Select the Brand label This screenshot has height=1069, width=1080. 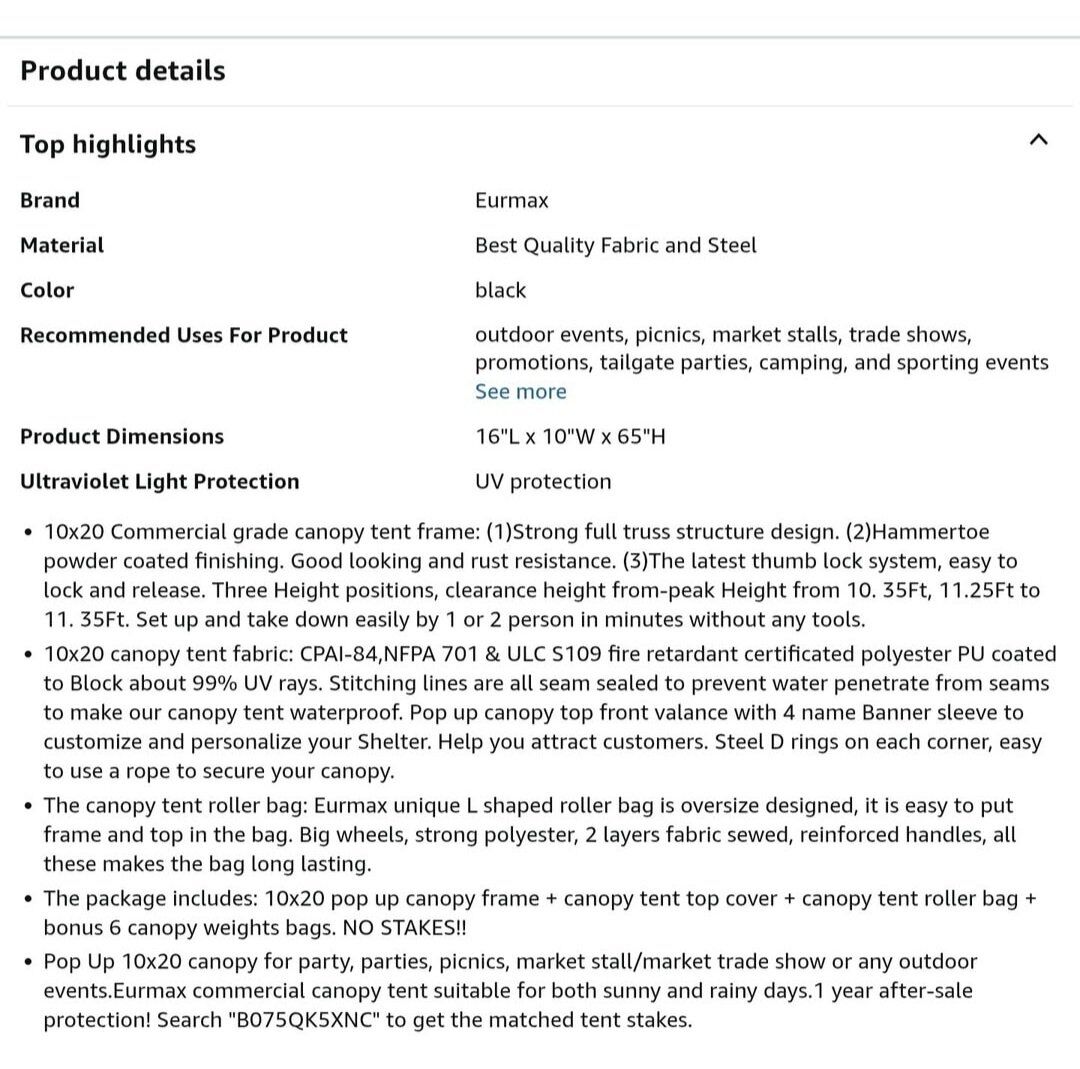50,200
